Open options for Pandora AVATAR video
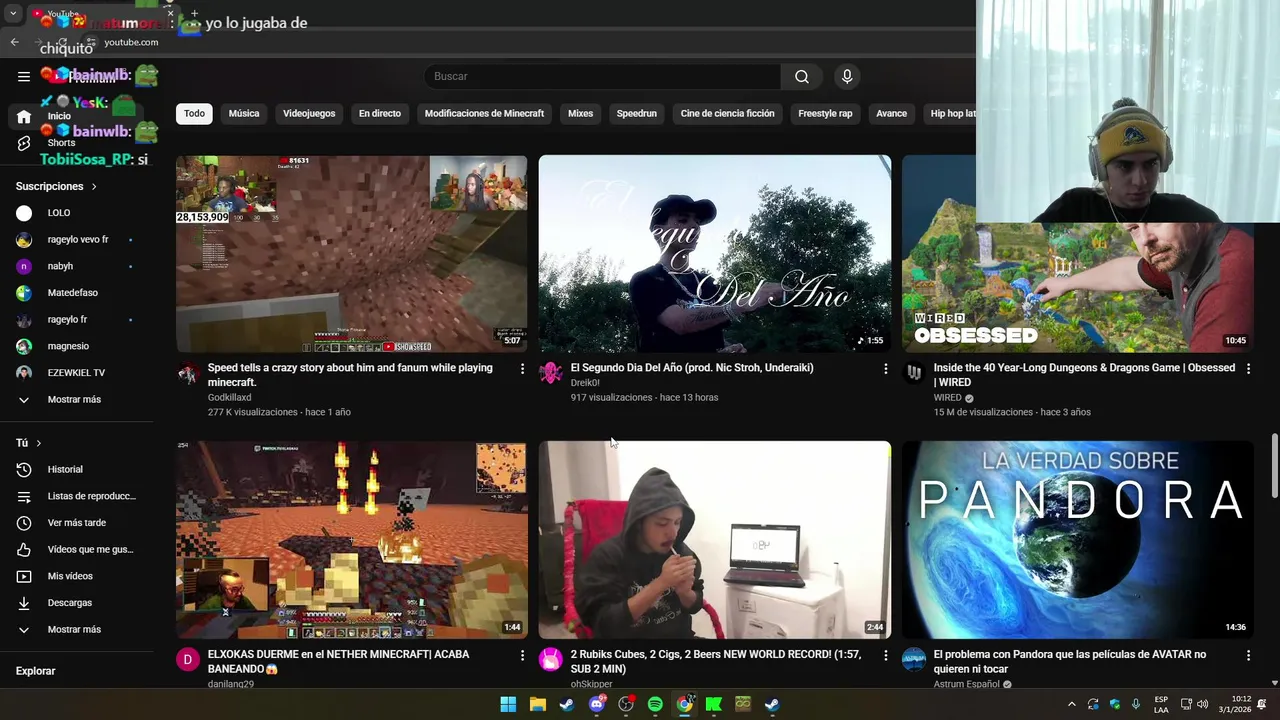 [x=1248, y=655]
